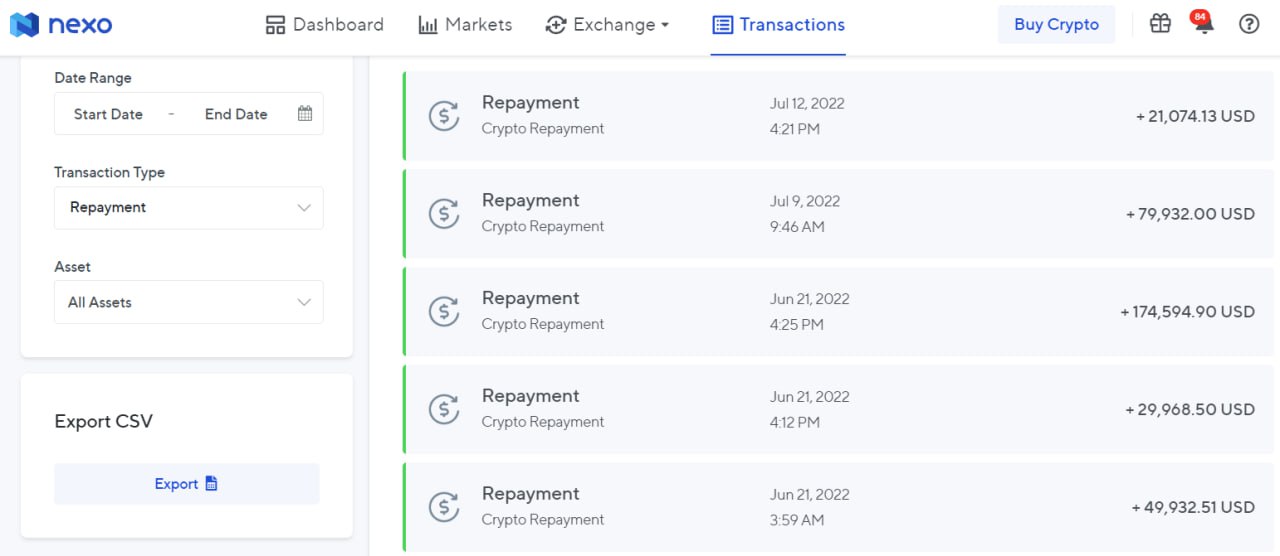Expand the All Assets dropdown
The image size is (1280, 556).
[189, 302]
